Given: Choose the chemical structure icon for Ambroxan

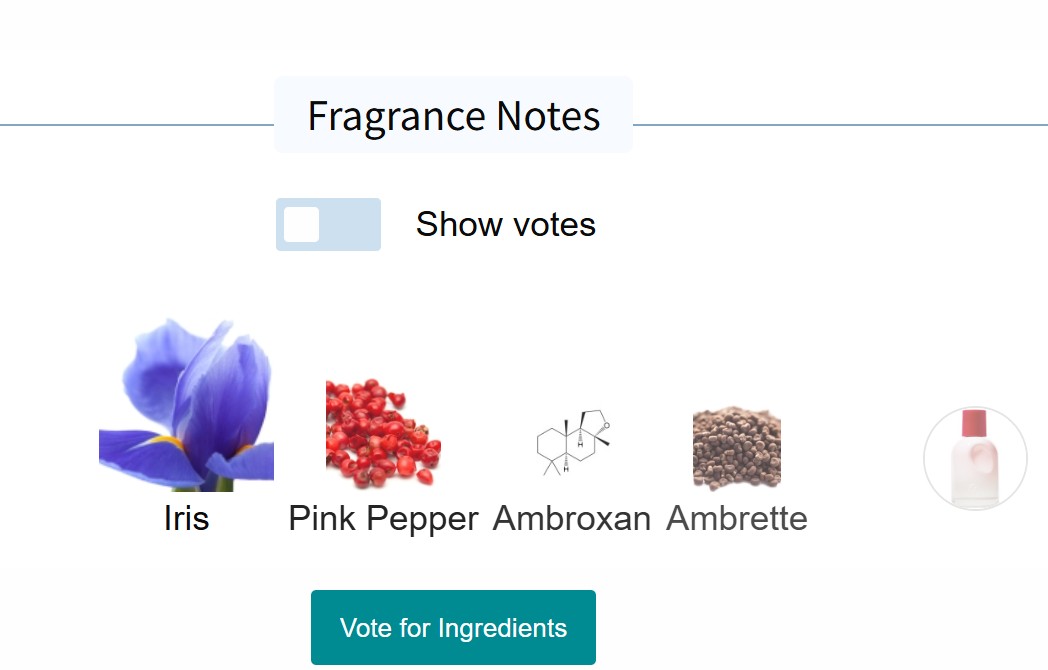Looking at the screenshot, I should (x=572, y=444).
